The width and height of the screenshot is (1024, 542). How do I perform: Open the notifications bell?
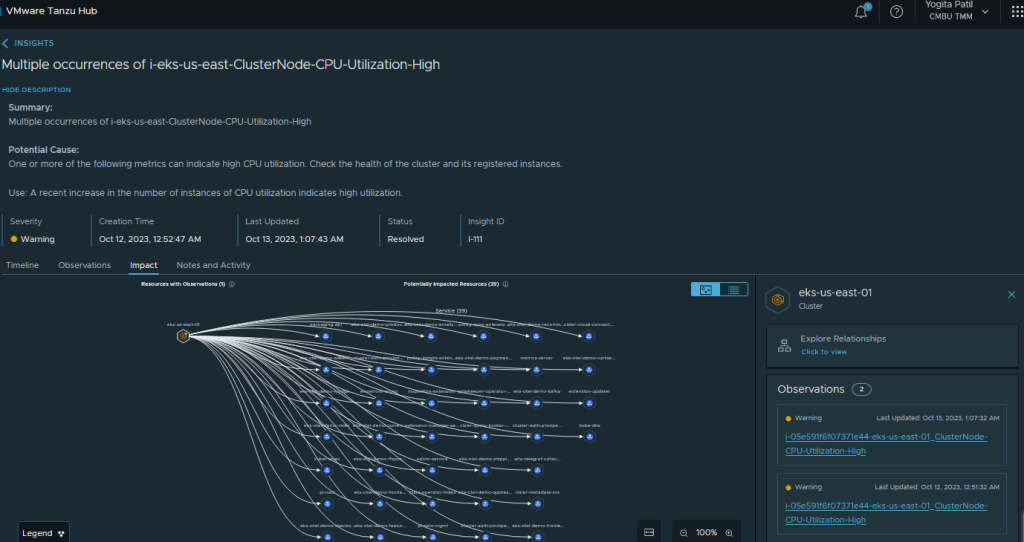coord(861,12)
